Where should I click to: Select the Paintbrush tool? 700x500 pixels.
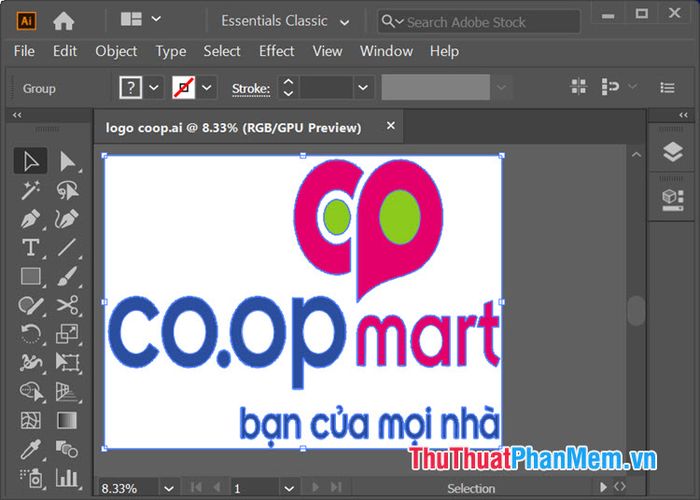click(x=67, y=276)
